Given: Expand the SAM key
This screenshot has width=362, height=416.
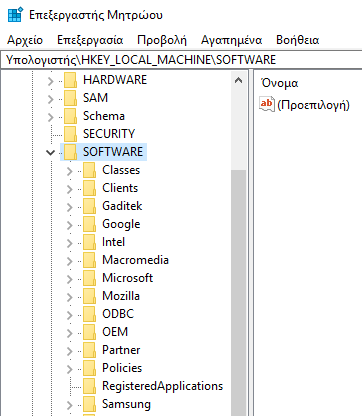Looking at the screenshot, I should click(x=50, y=99).
